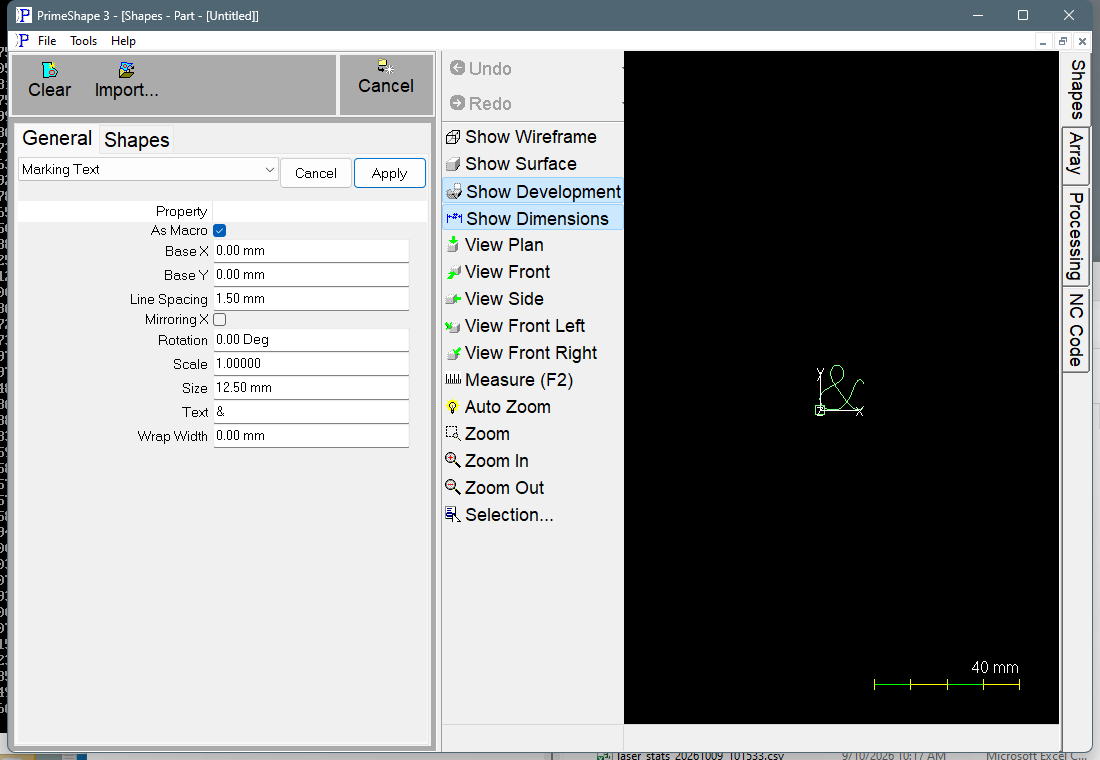Screen dimensions: 1100x760
Task: Enable Show Surface view
Action: tap(511, 164)
